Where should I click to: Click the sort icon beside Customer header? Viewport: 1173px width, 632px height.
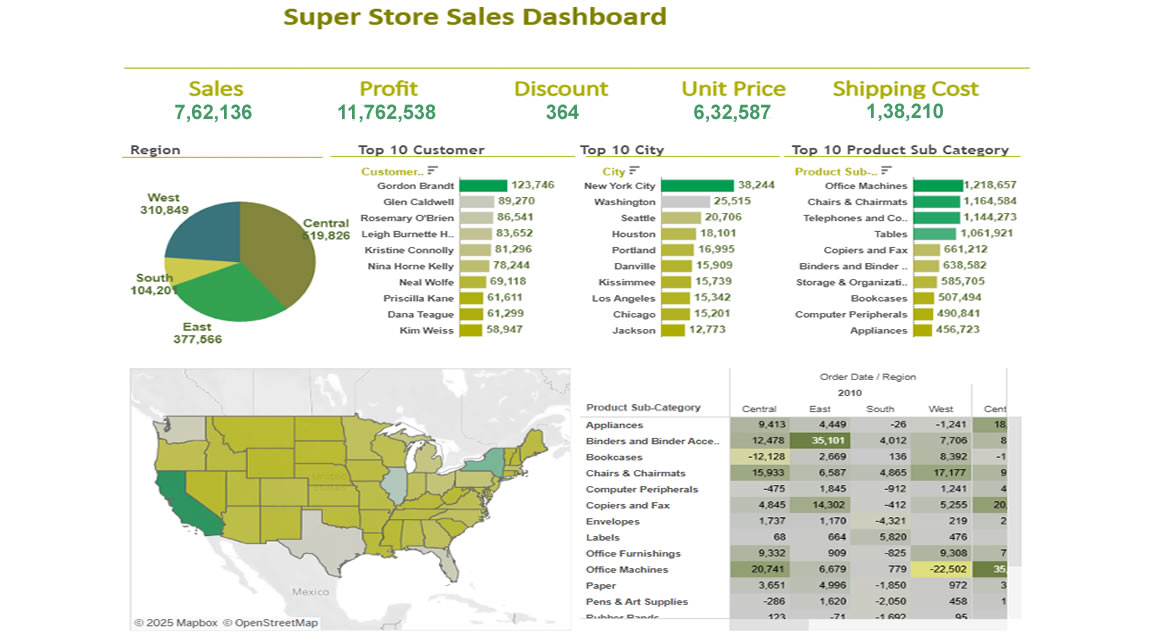(x=432, y=171)
